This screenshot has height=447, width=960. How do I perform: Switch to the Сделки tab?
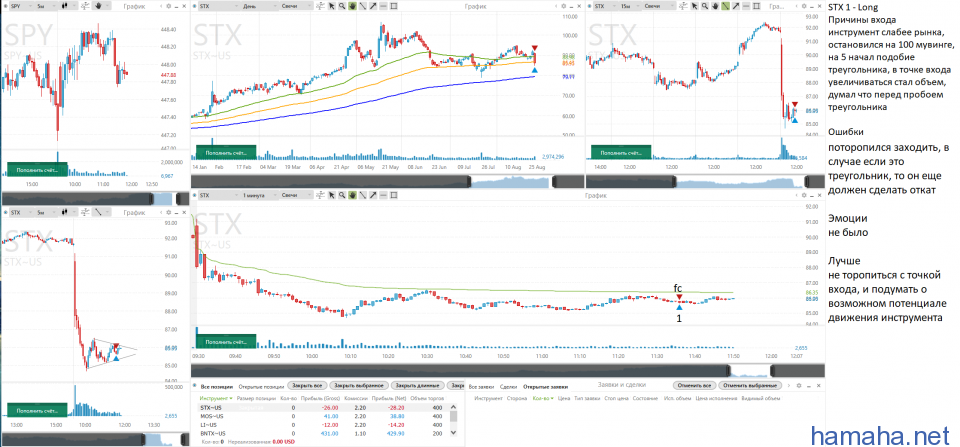(508, 386)
